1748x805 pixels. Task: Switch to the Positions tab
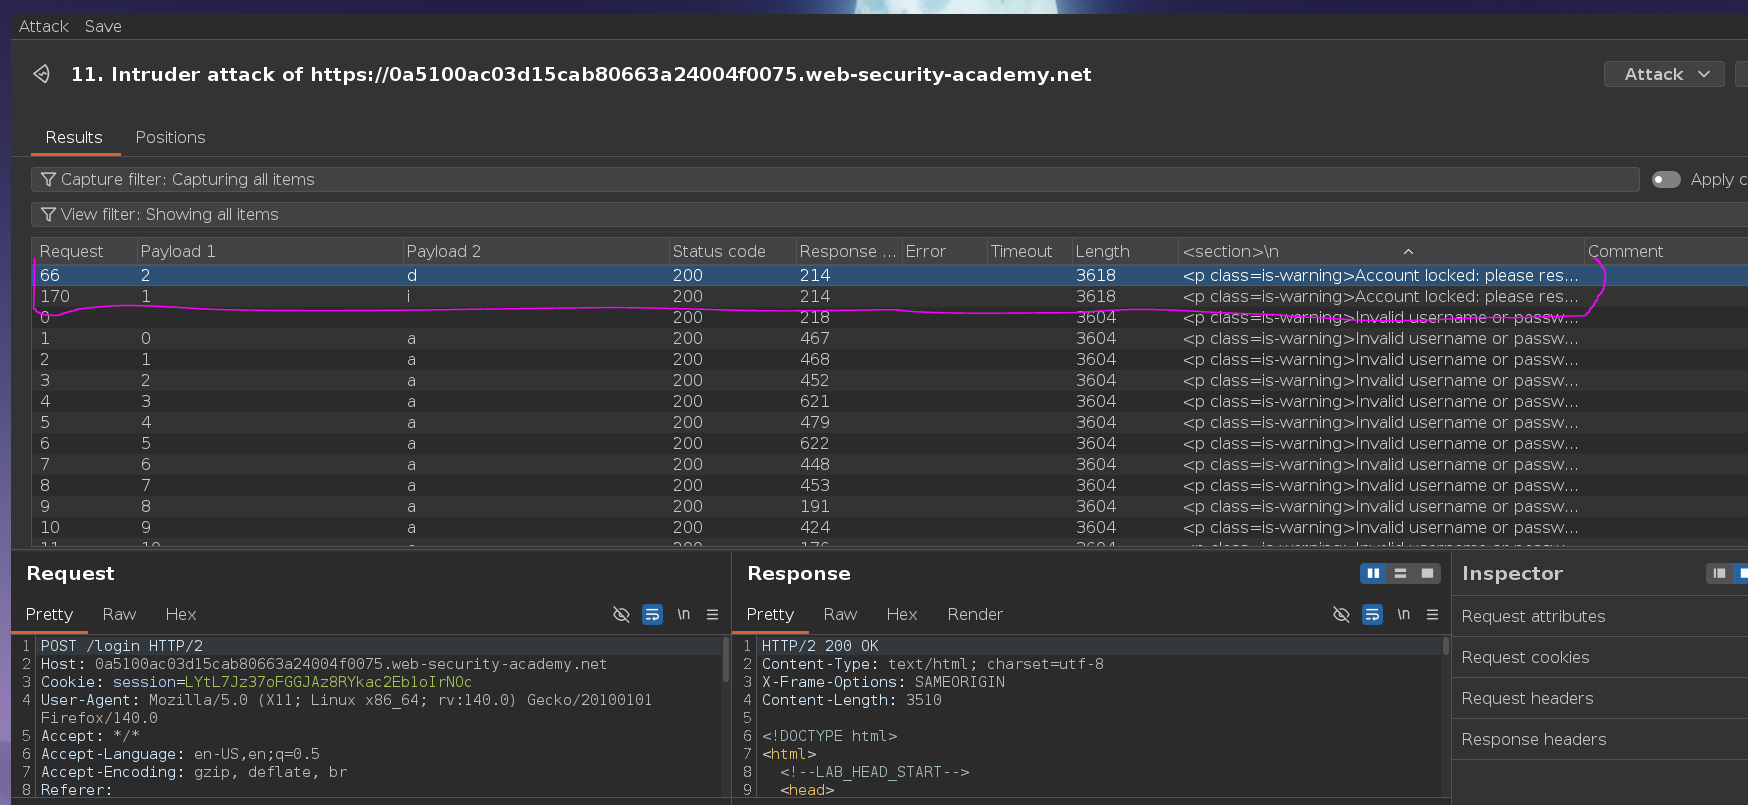tap(170, 137)
